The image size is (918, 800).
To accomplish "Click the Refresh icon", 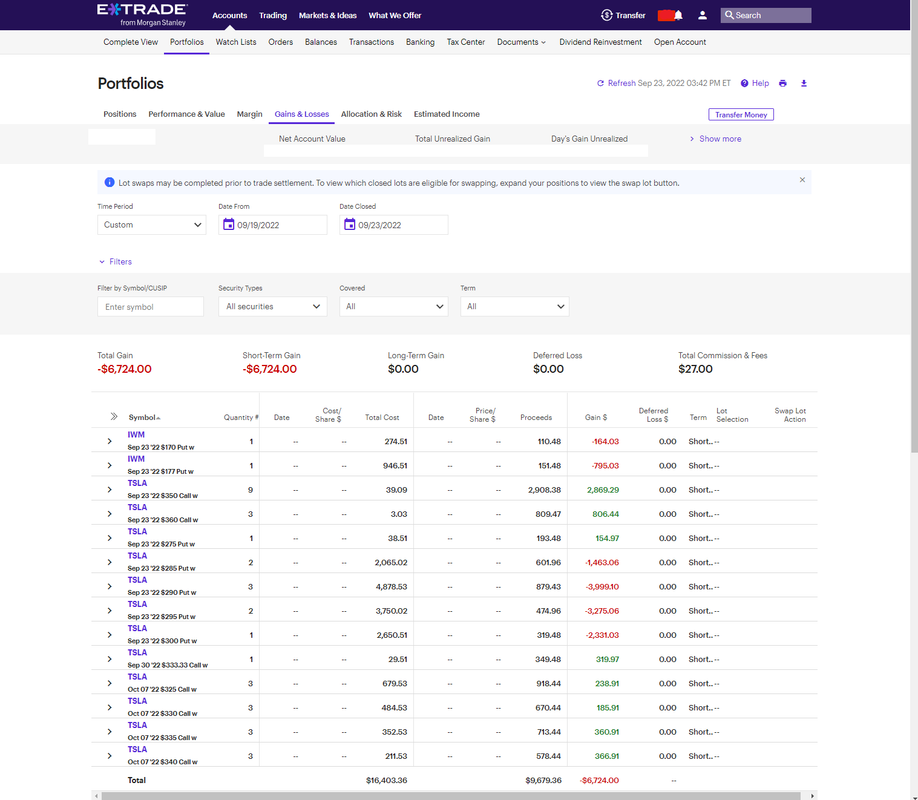I will tap(600, 83).
